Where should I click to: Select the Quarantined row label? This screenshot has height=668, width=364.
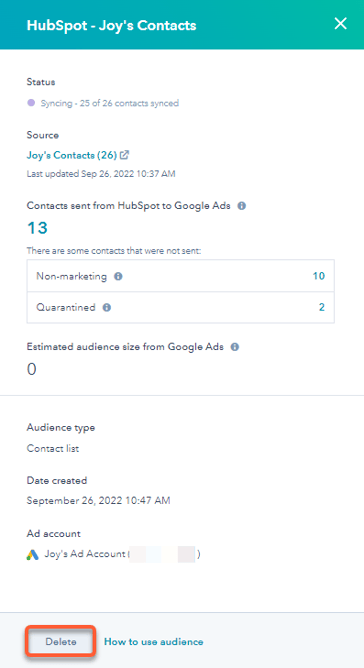pyautogui.click(x=66, y=307)
